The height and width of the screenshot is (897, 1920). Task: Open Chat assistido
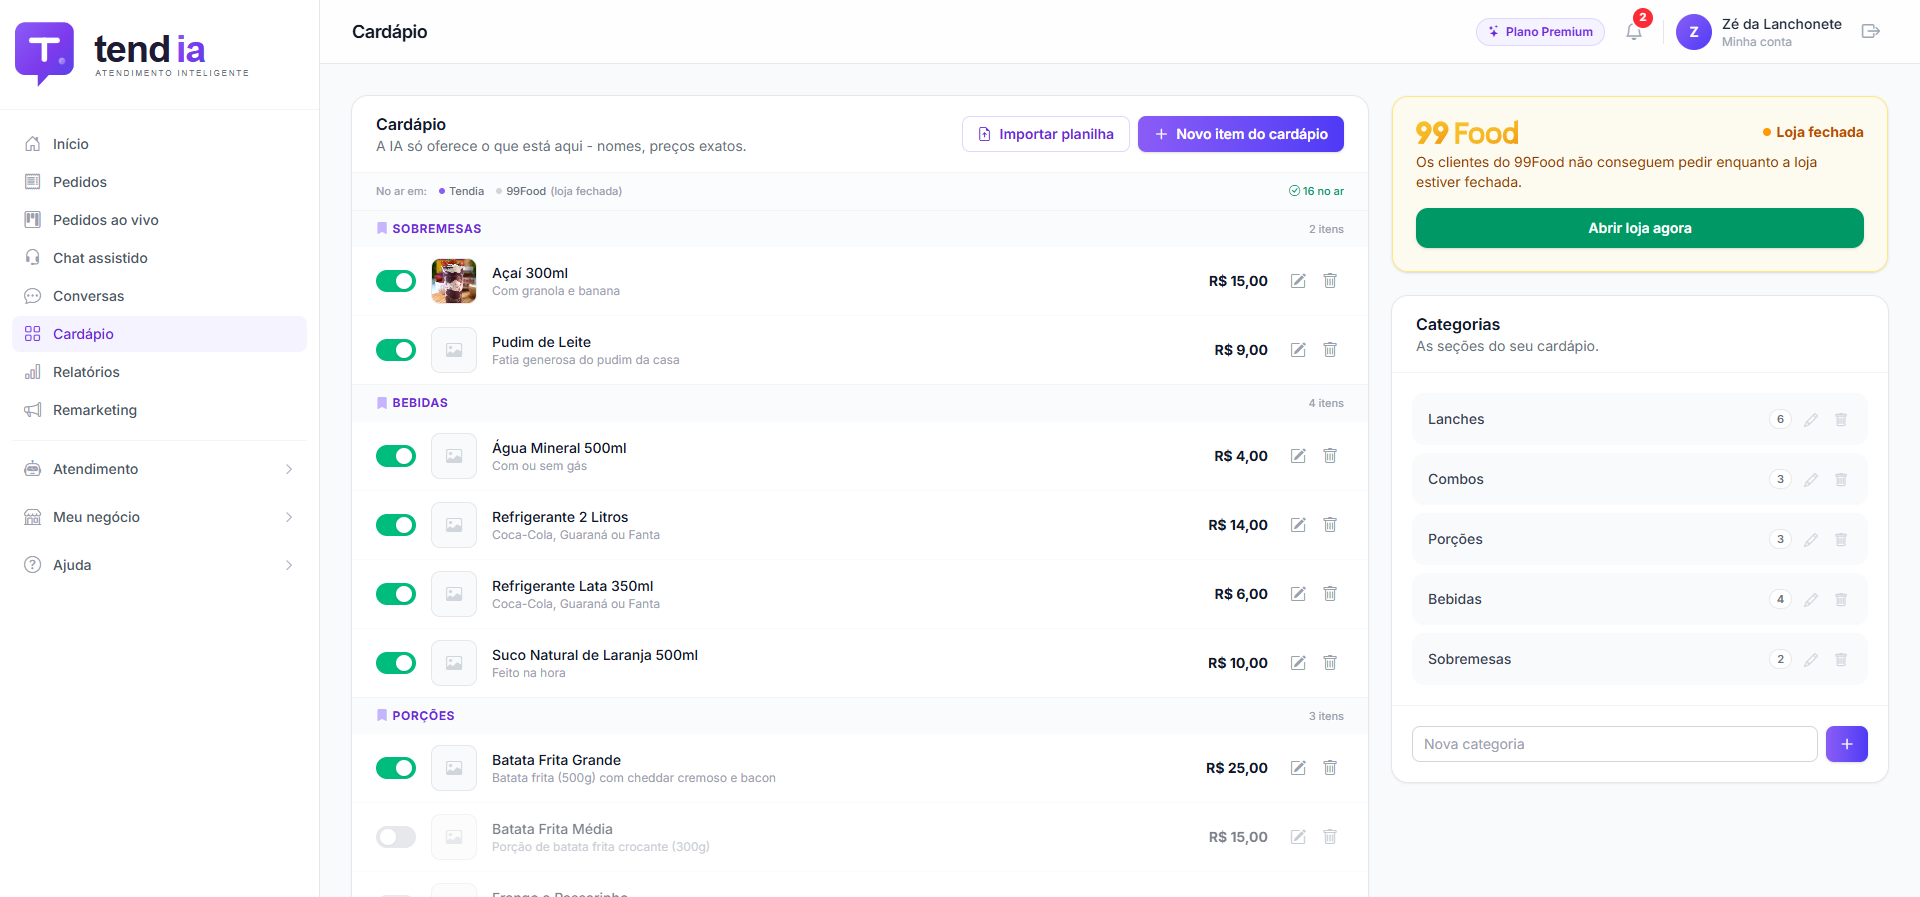pos(160,258)
